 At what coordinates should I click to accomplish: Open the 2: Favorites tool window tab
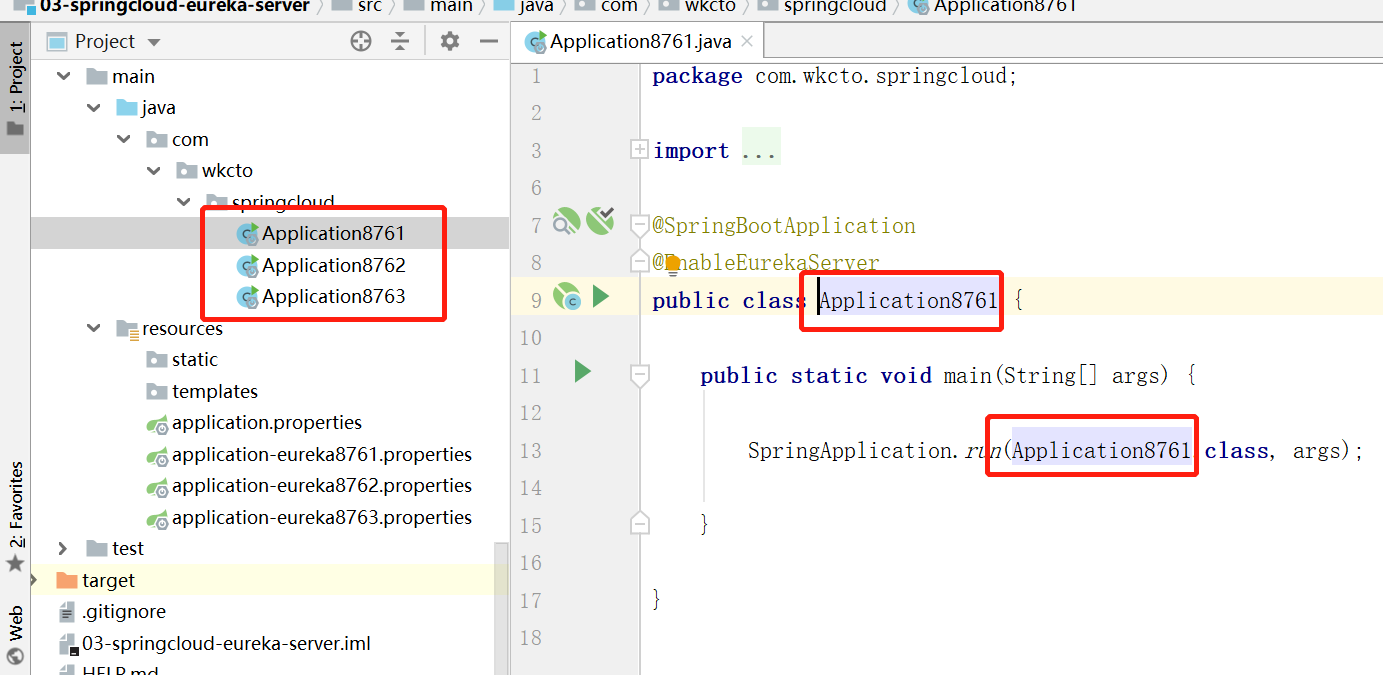point(15,515)
